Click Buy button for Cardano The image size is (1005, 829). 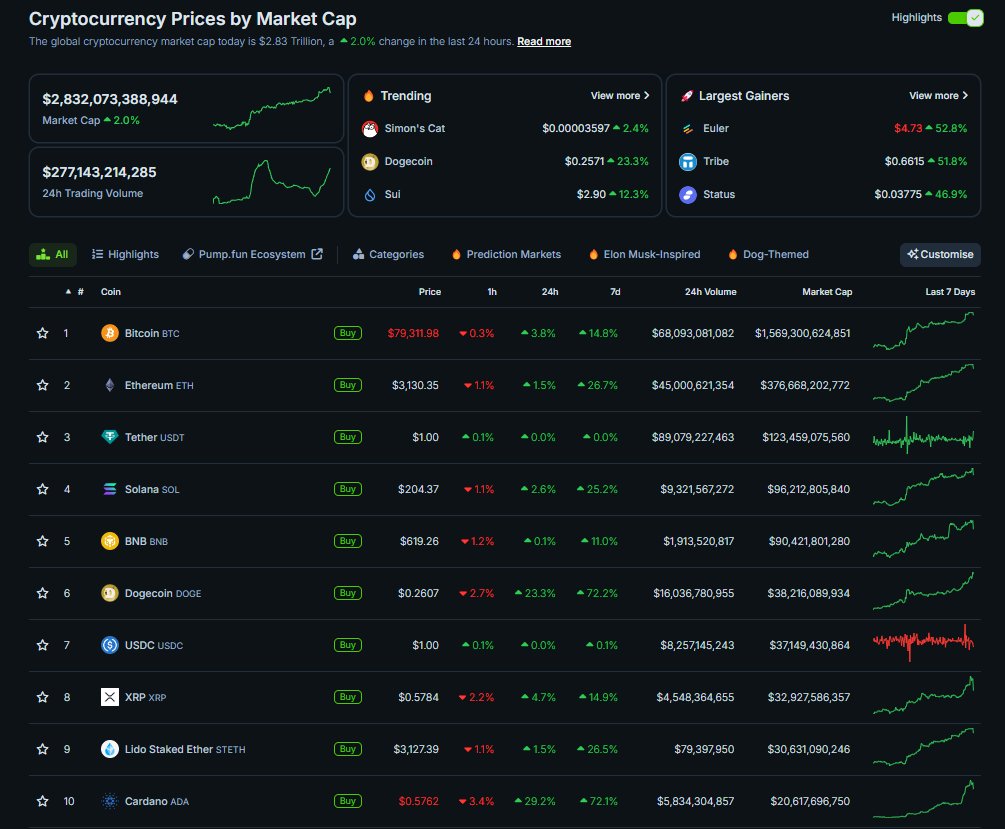(x=347, y=801)
